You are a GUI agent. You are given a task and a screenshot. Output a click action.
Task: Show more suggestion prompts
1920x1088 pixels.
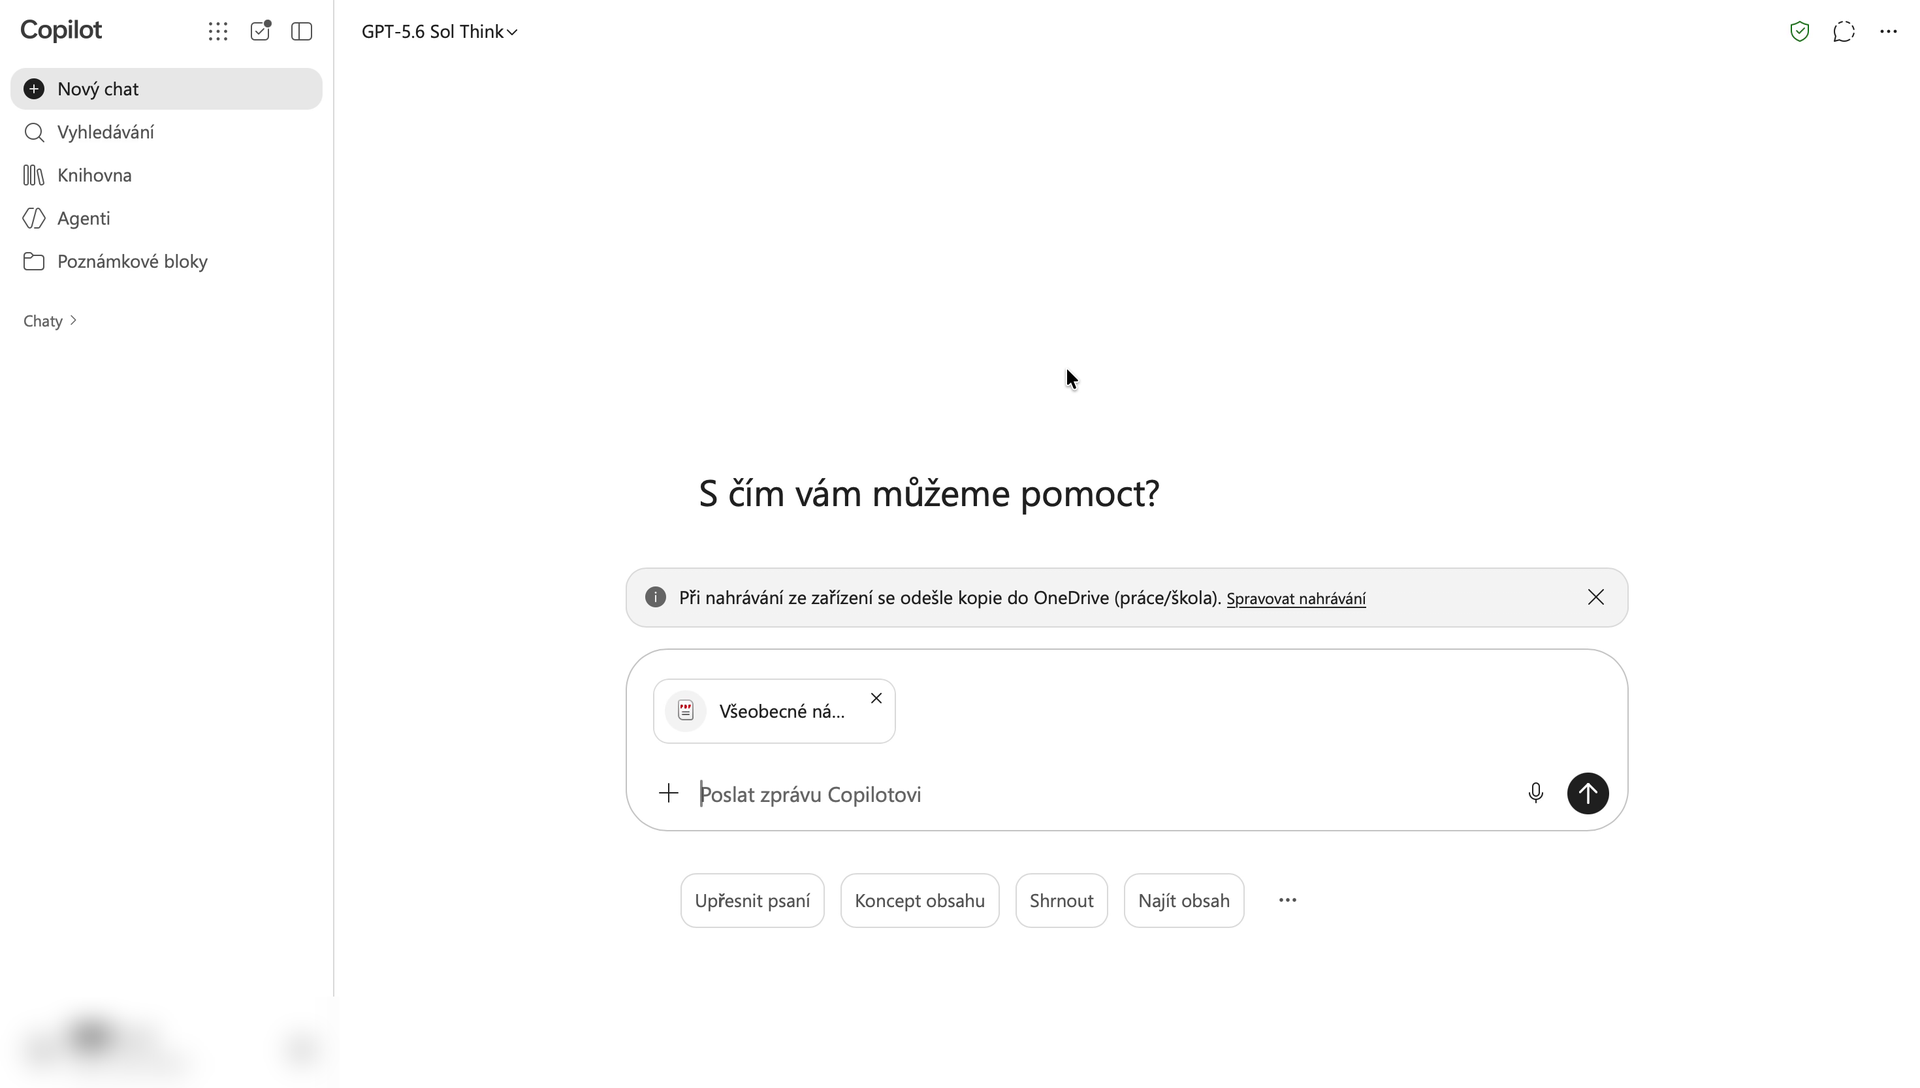[x=1288, y=900]
